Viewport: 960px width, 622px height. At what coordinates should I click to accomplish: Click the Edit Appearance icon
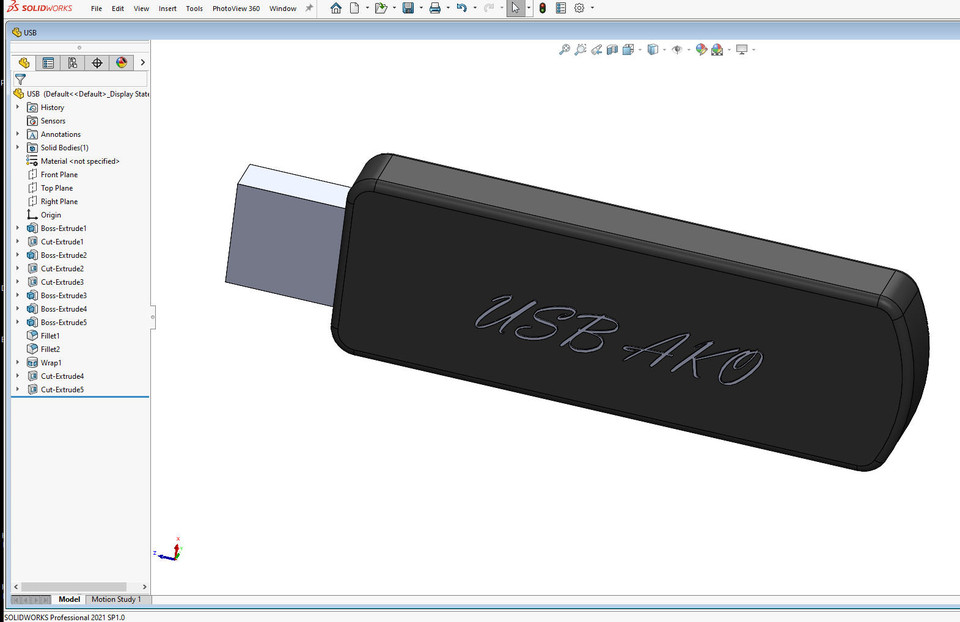(701, 48)
